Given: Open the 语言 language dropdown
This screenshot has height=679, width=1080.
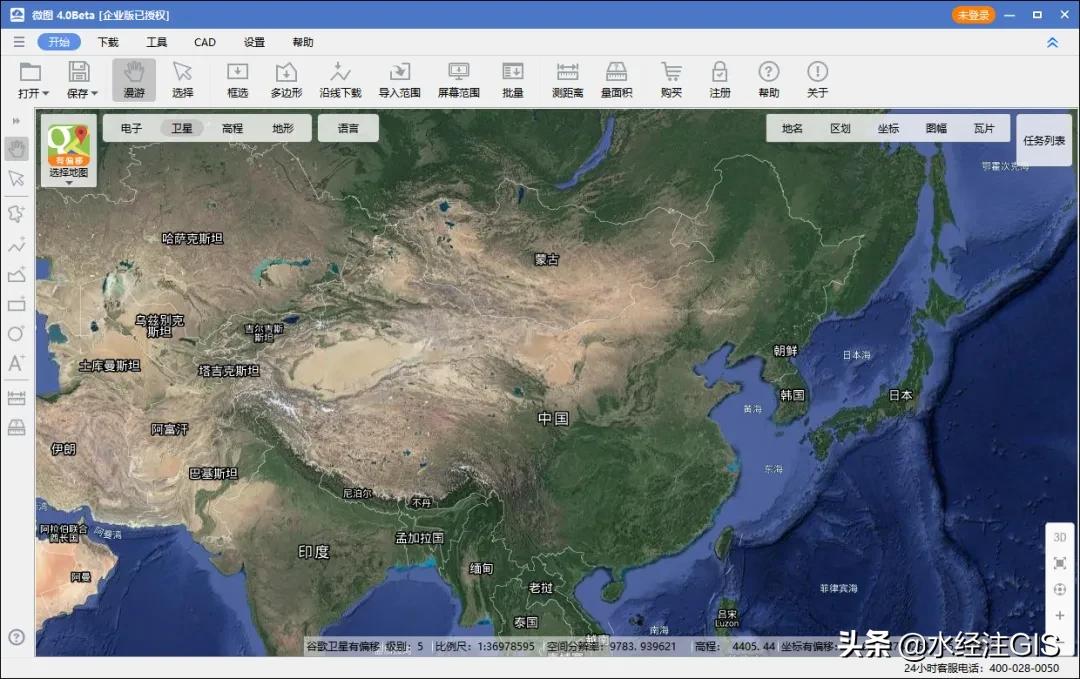Looking at the screenshot, I should [x=348, y=128].
